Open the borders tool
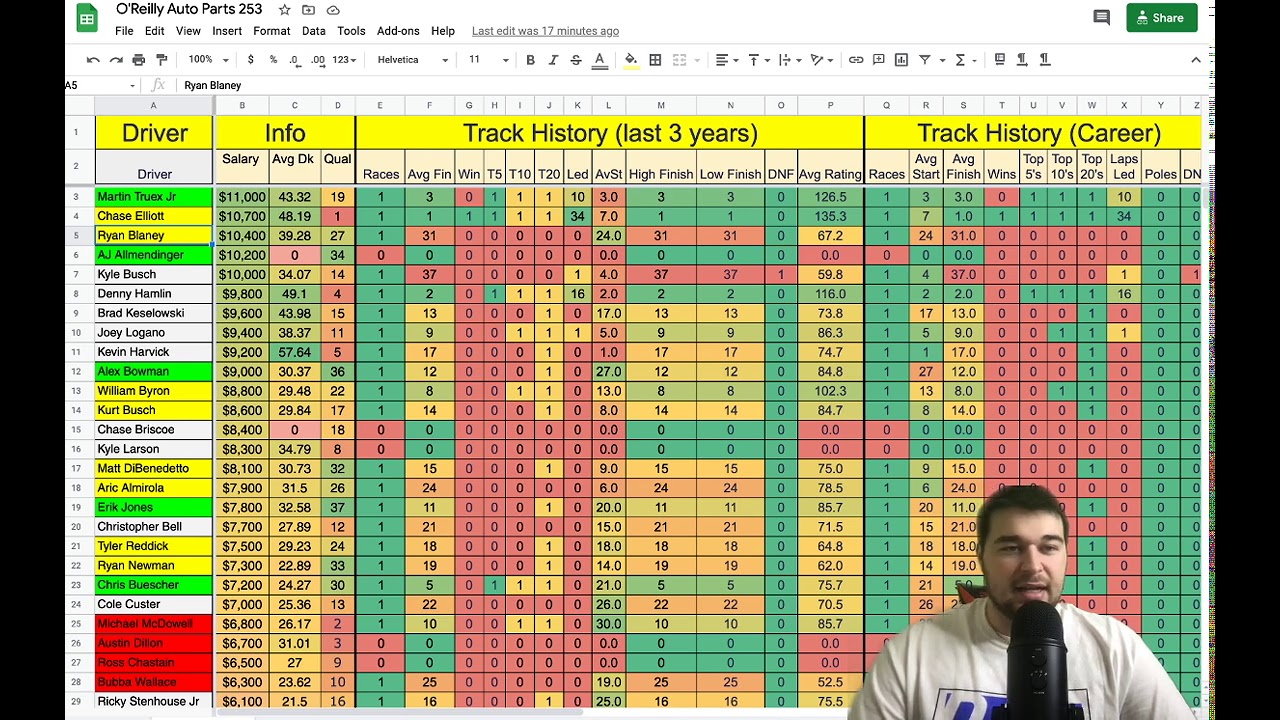Image resolution: width=1280 pixels, height=720 pixels. (x=655, y=60)
